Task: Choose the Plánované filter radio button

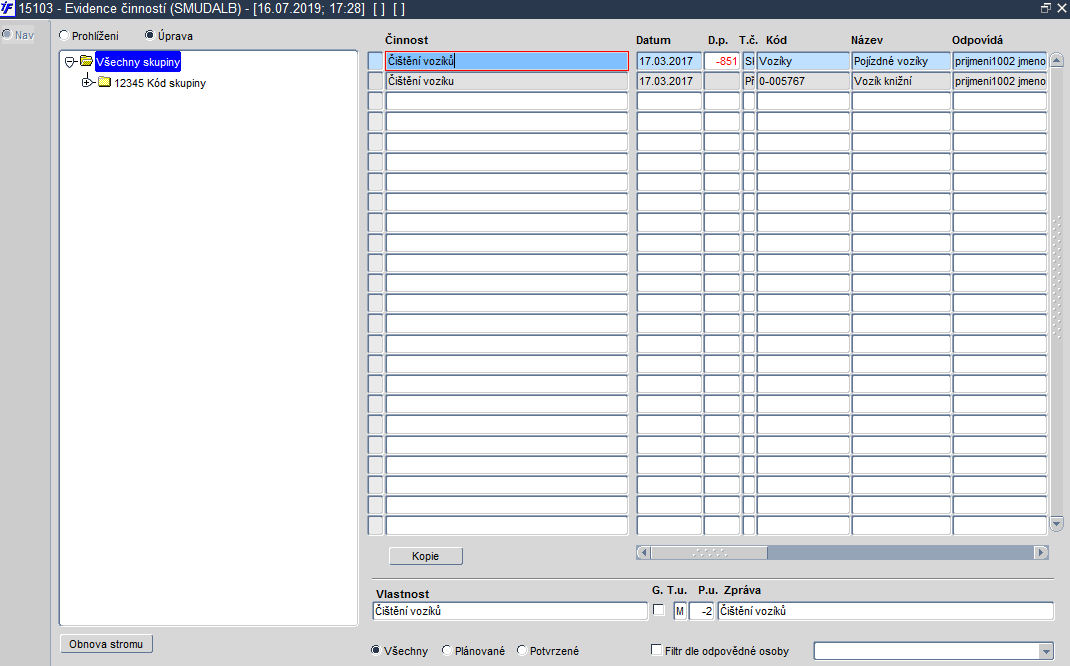Action: coord(447,650)
